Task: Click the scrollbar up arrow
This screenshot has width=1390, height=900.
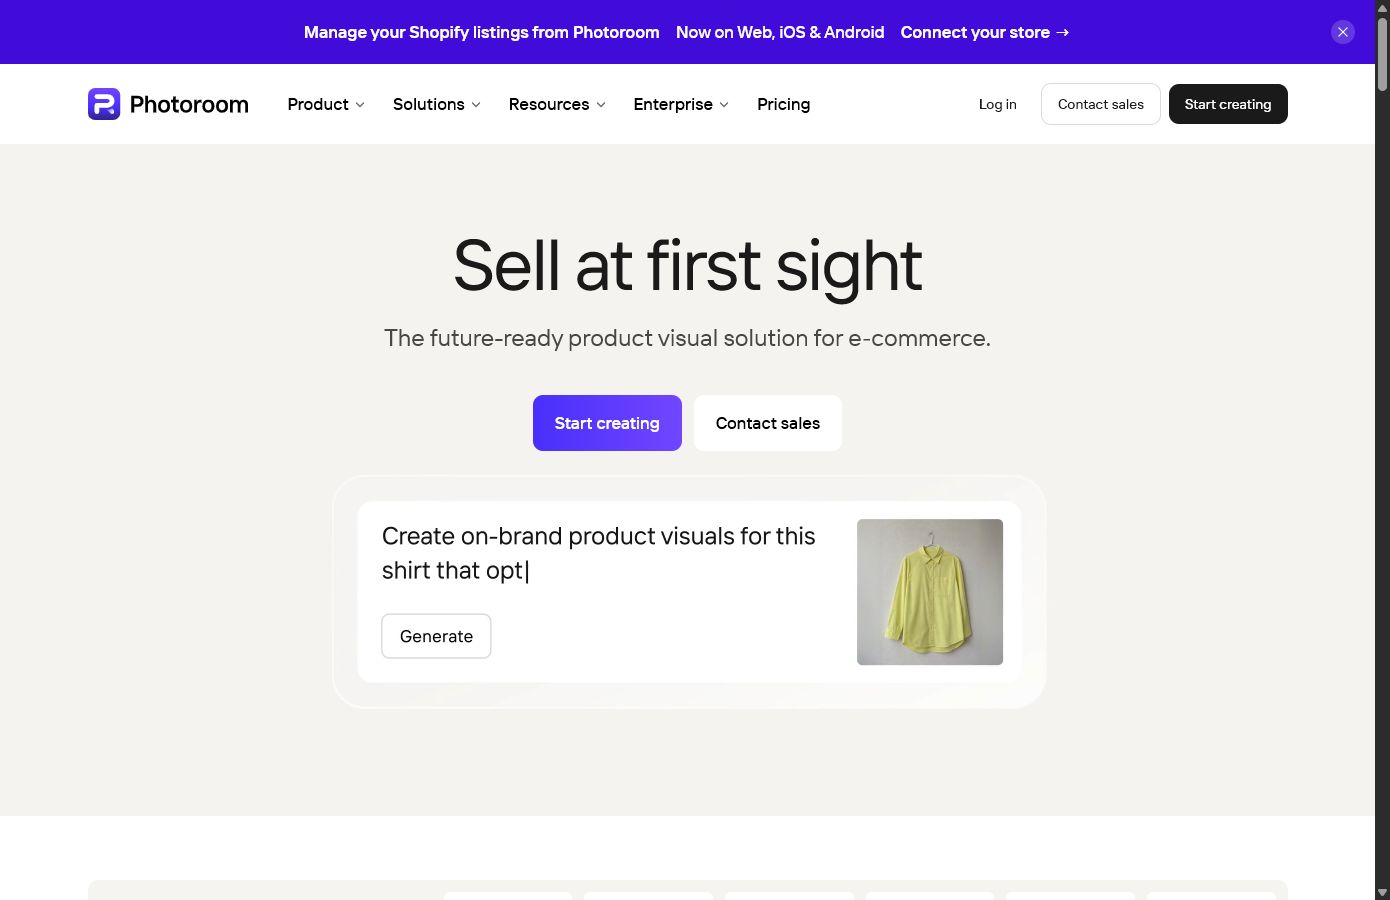Action: pyautogui.click(x=1382, y=7)
